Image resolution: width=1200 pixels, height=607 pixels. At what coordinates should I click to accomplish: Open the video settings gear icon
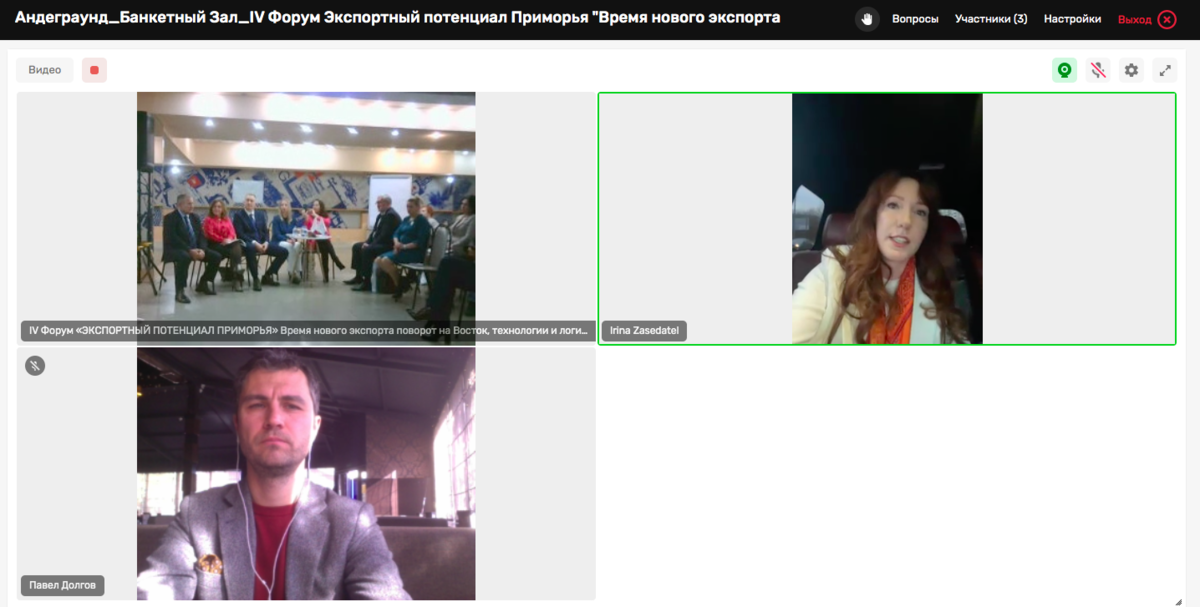[1131, 70]
